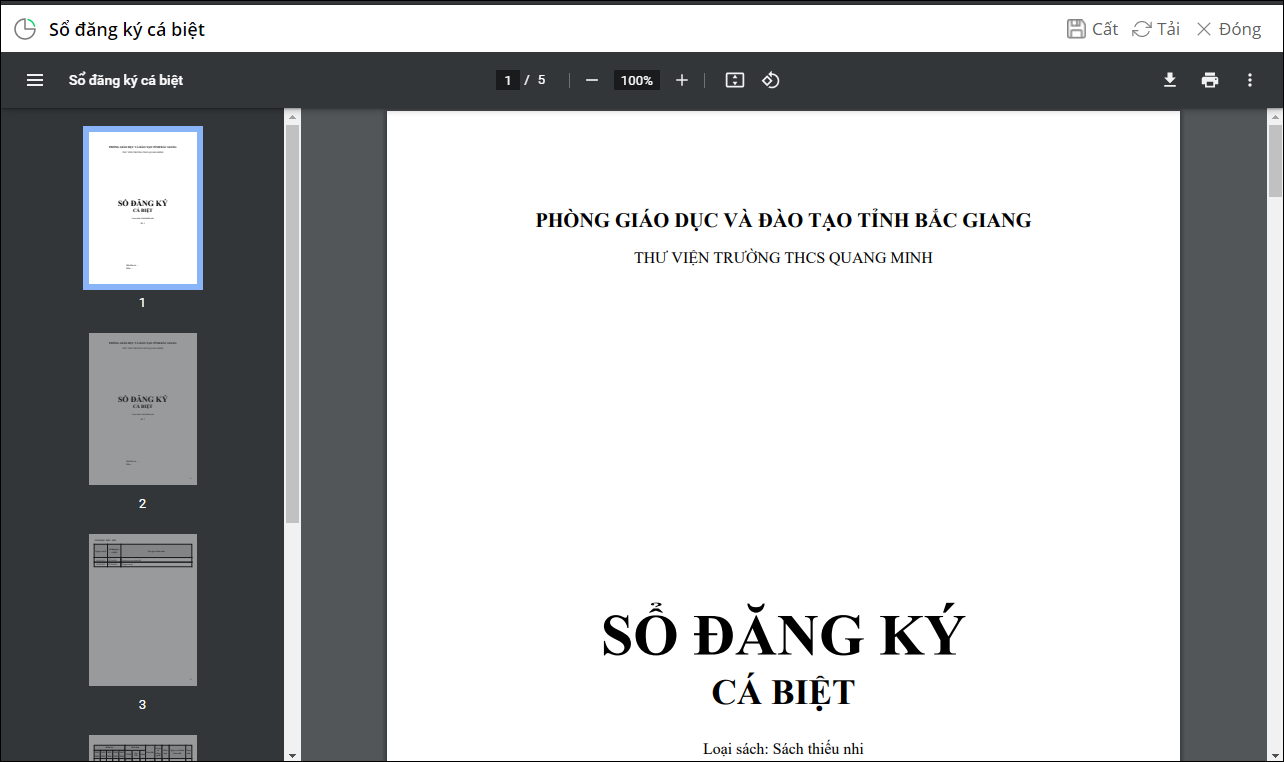Rotate the document counterclockwise
Image resolution: width=1284 pixels, height=762 pixels.
coord(770,80)
